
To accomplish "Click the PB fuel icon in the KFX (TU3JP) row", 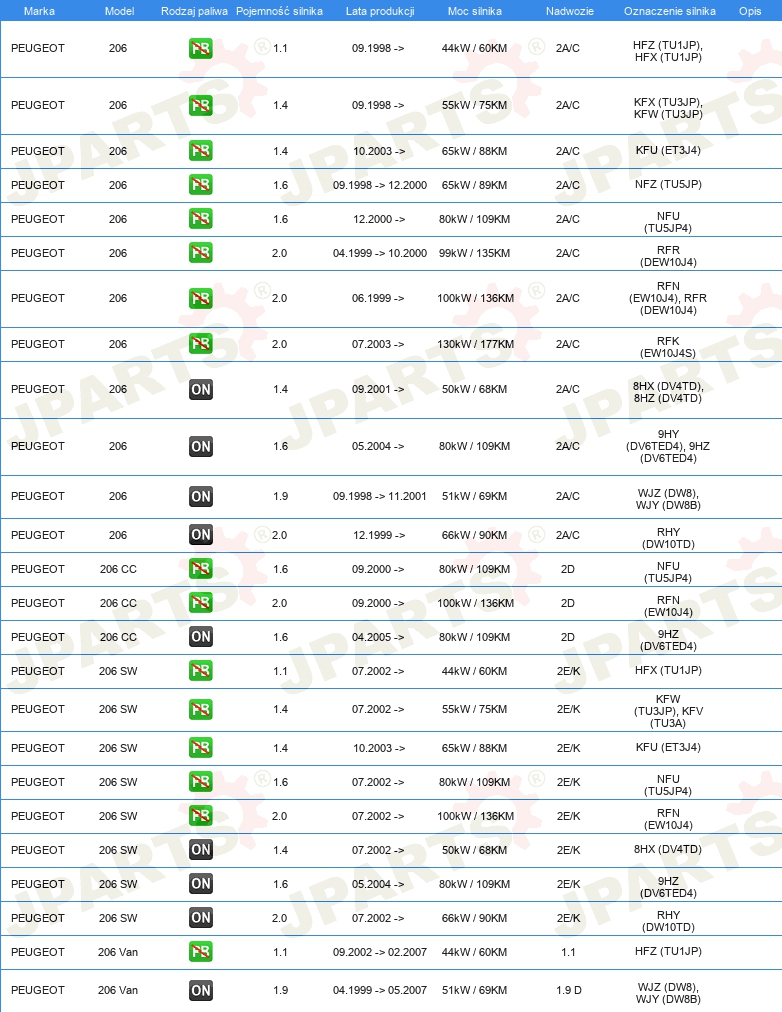I will click(201, 105).
